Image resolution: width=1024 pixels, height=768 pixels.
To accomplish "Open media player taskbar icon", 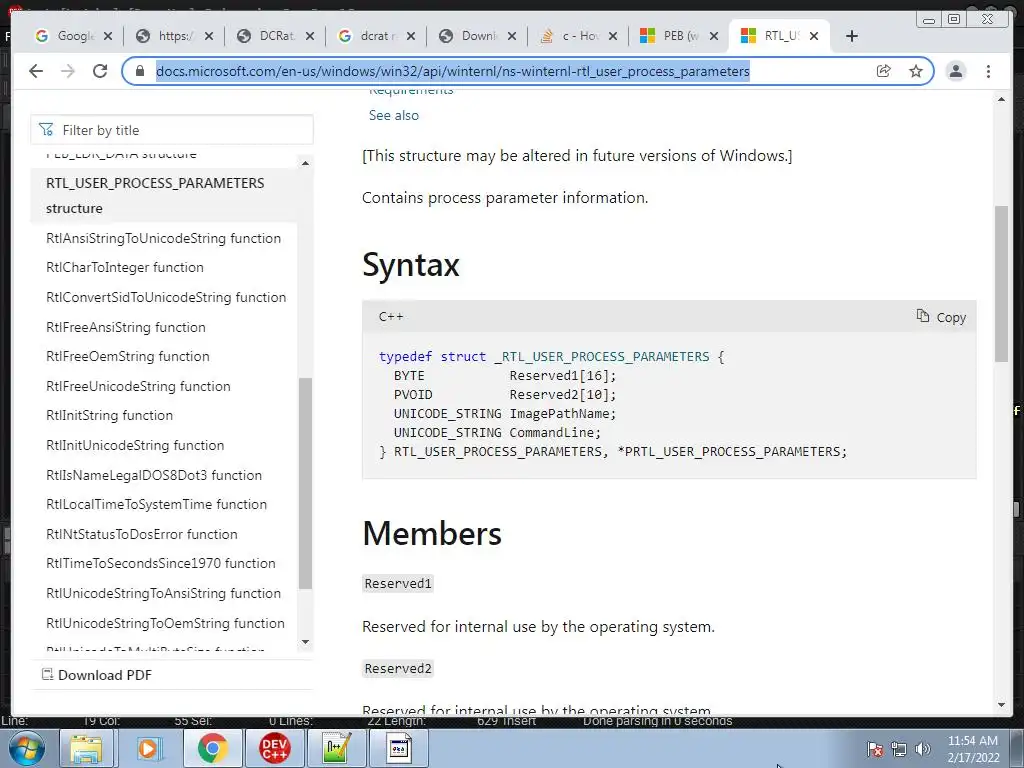I will pyautogui.click(x=148, y=748).
